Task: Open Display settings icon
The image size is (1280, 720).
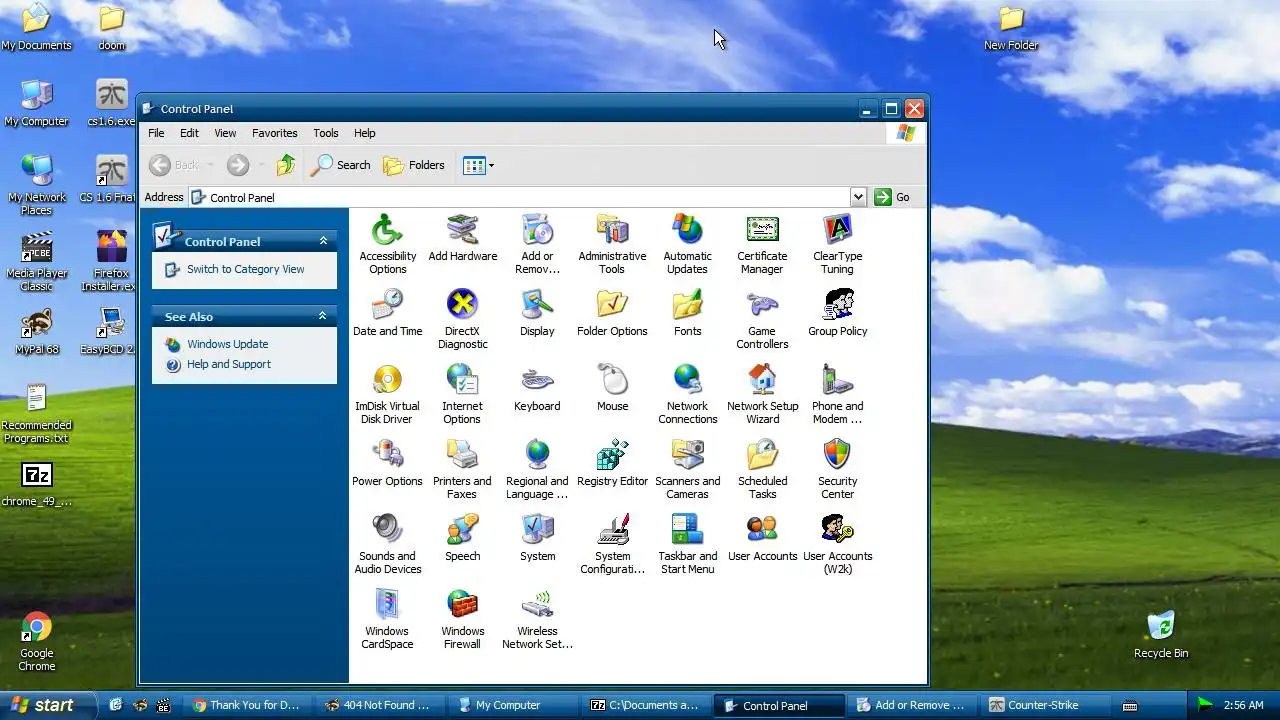Action: coord(537,313)
